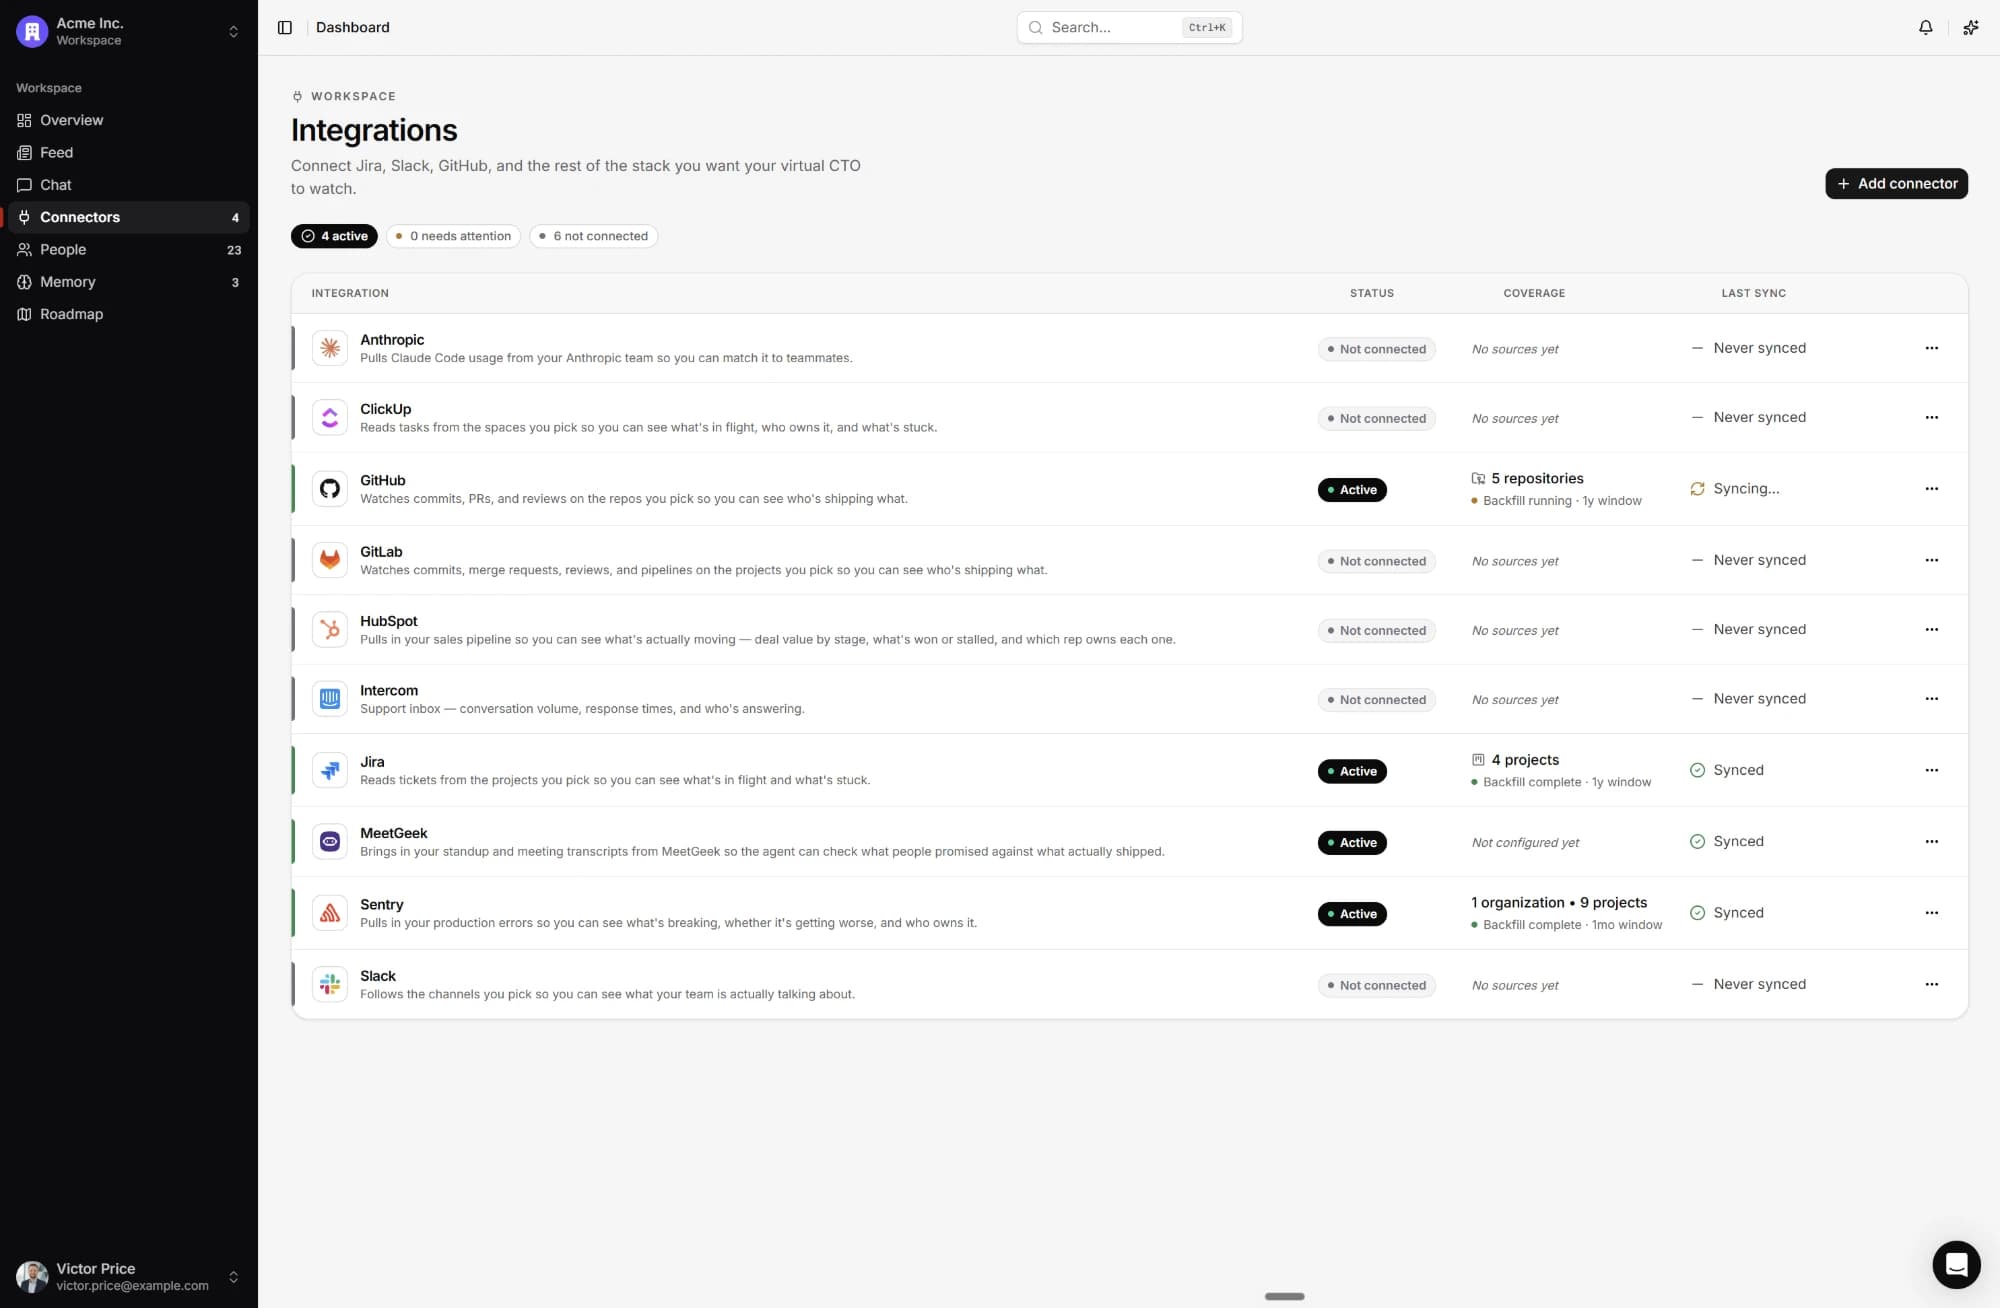
Task: Click the search magnifier icon
Action: pyautogui.click(x=1036, y=28)
